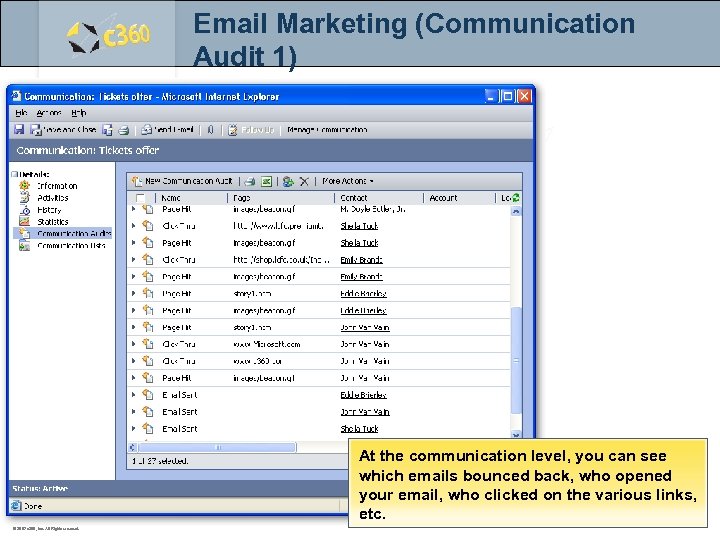720x540 pixels.
Task: Expand the M. Doyle Butler PageHit row
Action: tap(134, 209)
